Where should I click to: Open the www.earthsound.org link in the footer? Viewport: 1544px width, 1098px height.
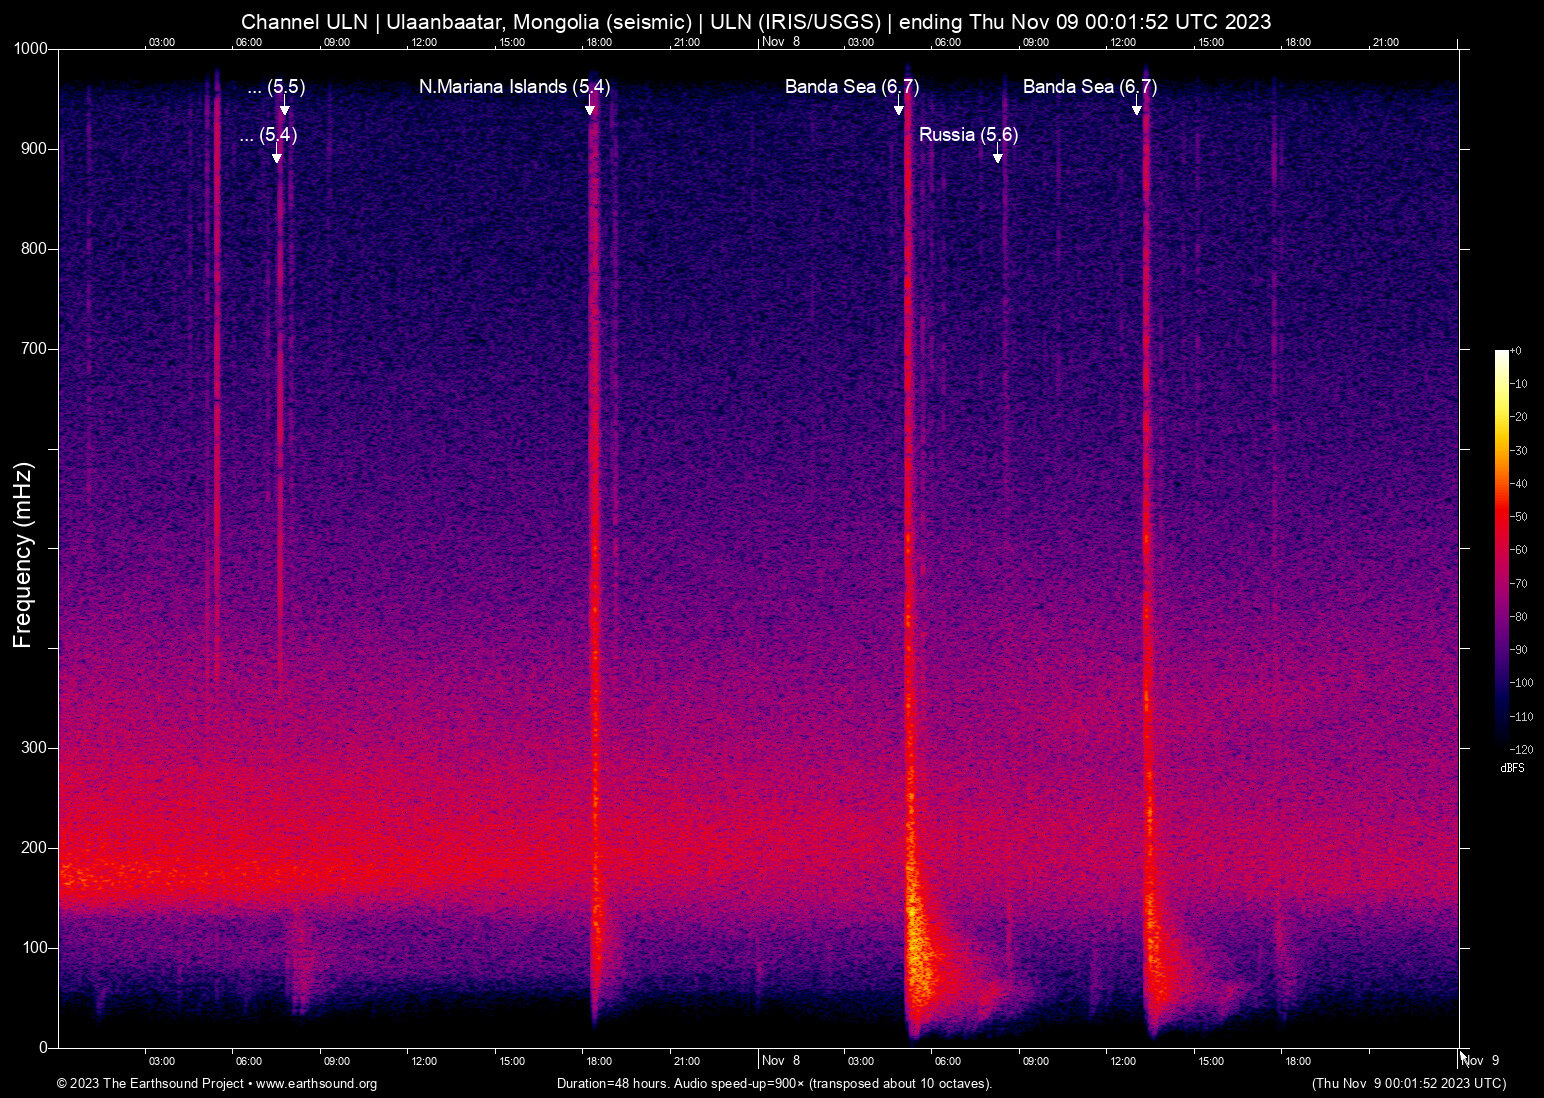(x=316, y=1084)
